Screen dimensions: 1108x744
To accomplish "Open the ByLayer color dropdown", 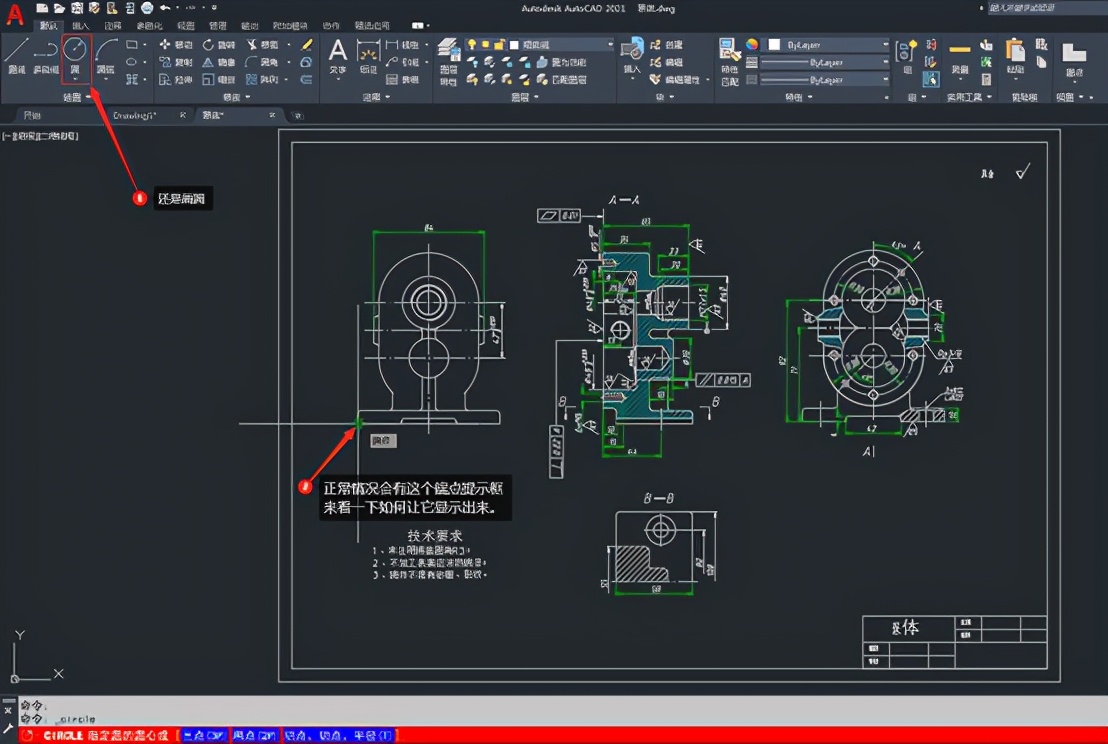I will (x=827, y=45).
